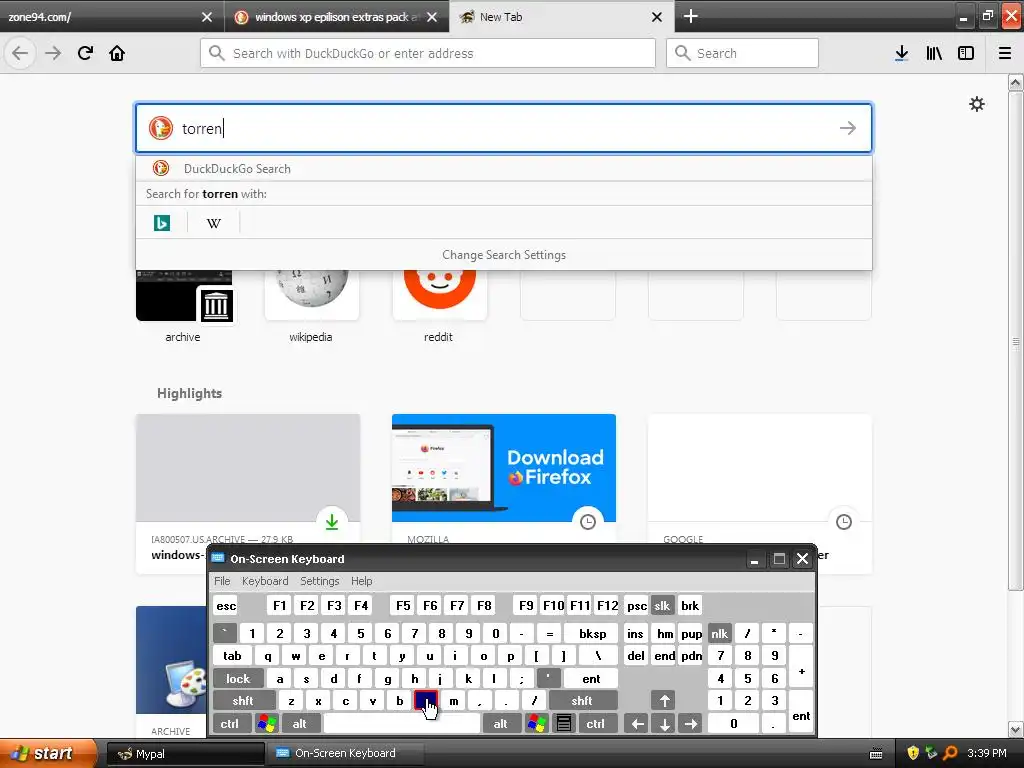
Task: Click the page scrollbar up arrow
Action: (x=1016, y=82)
